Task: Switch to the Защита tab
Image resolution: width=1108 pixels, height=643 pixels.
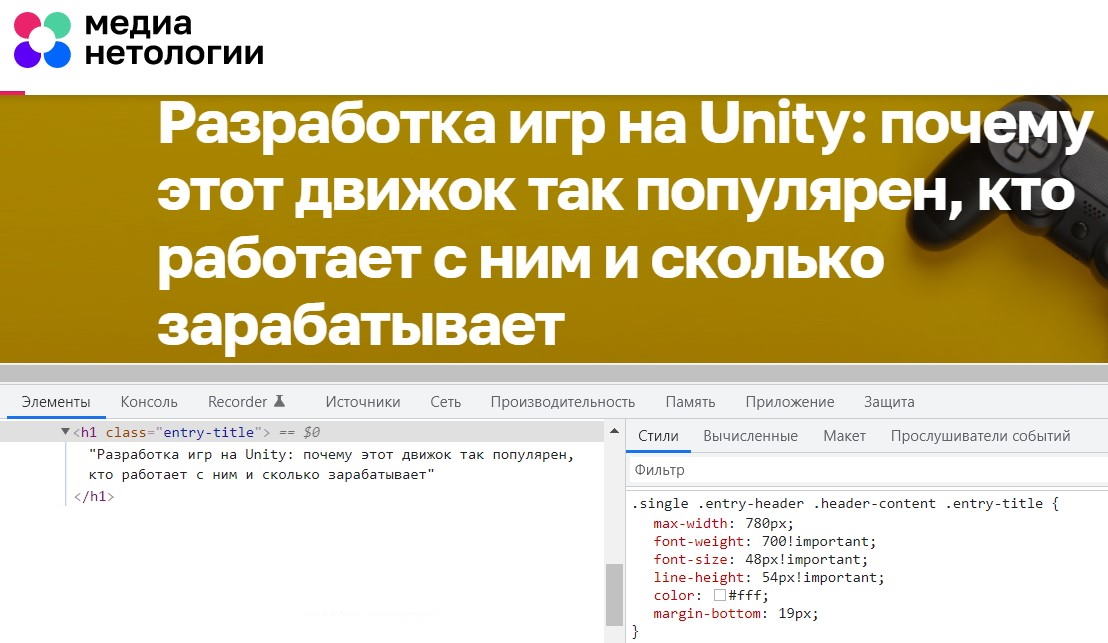Action: pos(886,401)
